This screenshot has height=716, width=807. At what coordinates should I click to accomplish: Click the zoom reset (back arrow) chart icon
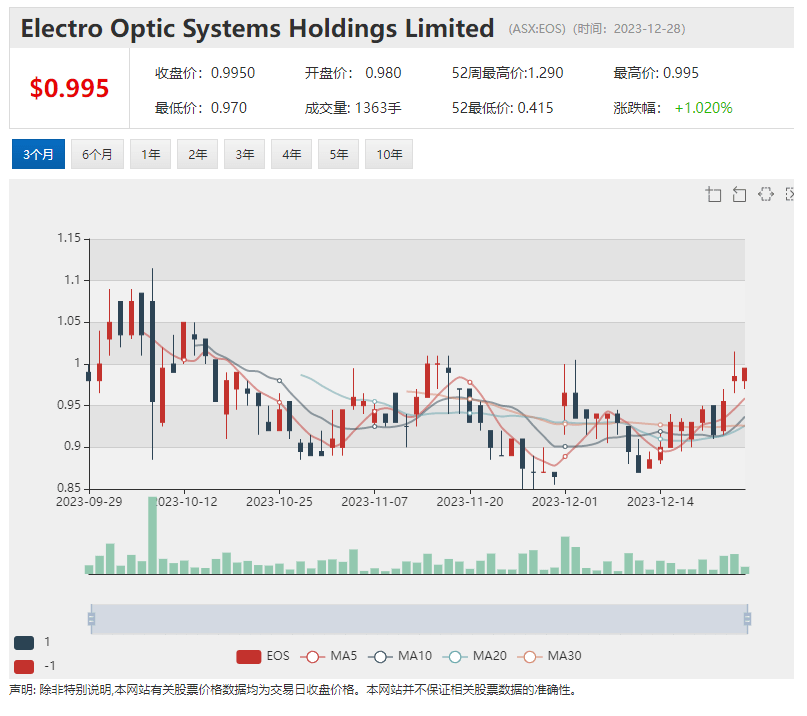(740, 194)
